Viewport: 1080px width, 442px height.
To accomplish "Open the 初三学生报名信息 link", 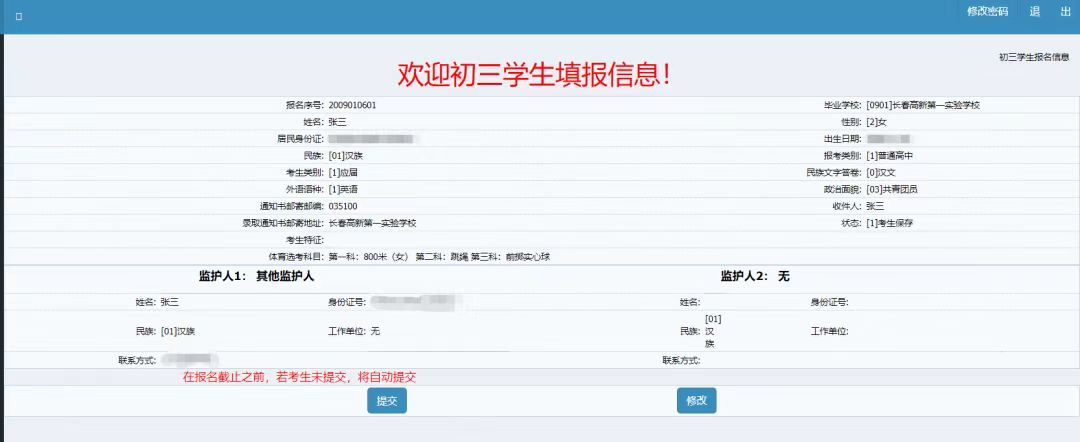I will click(x=1034, y=57).
